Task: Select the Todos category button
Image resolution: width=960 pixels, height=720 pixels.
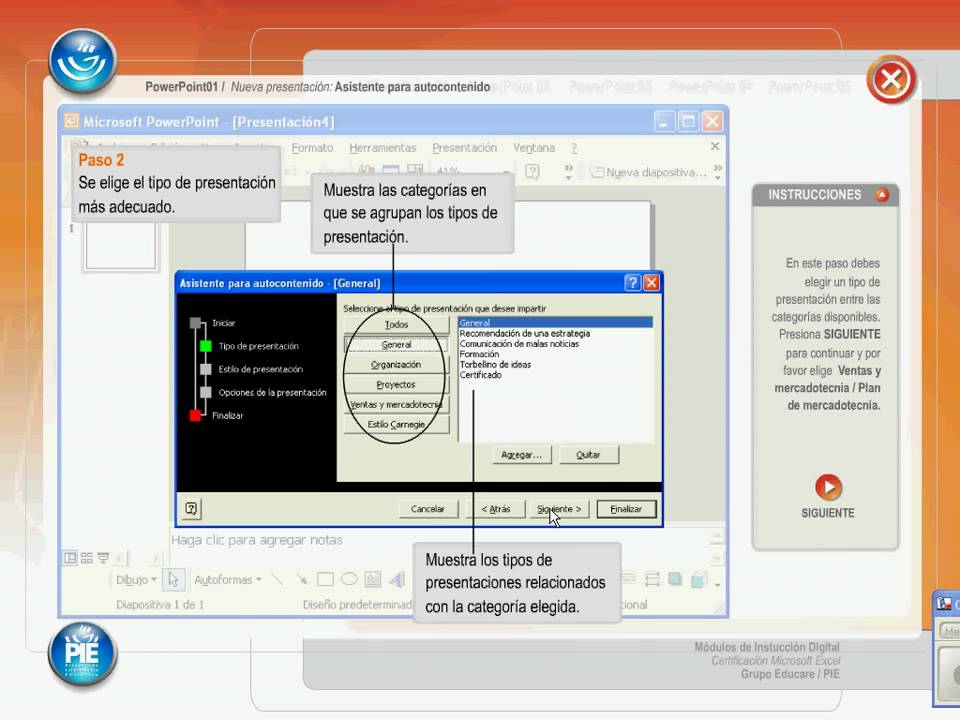Action: [396, 324]
